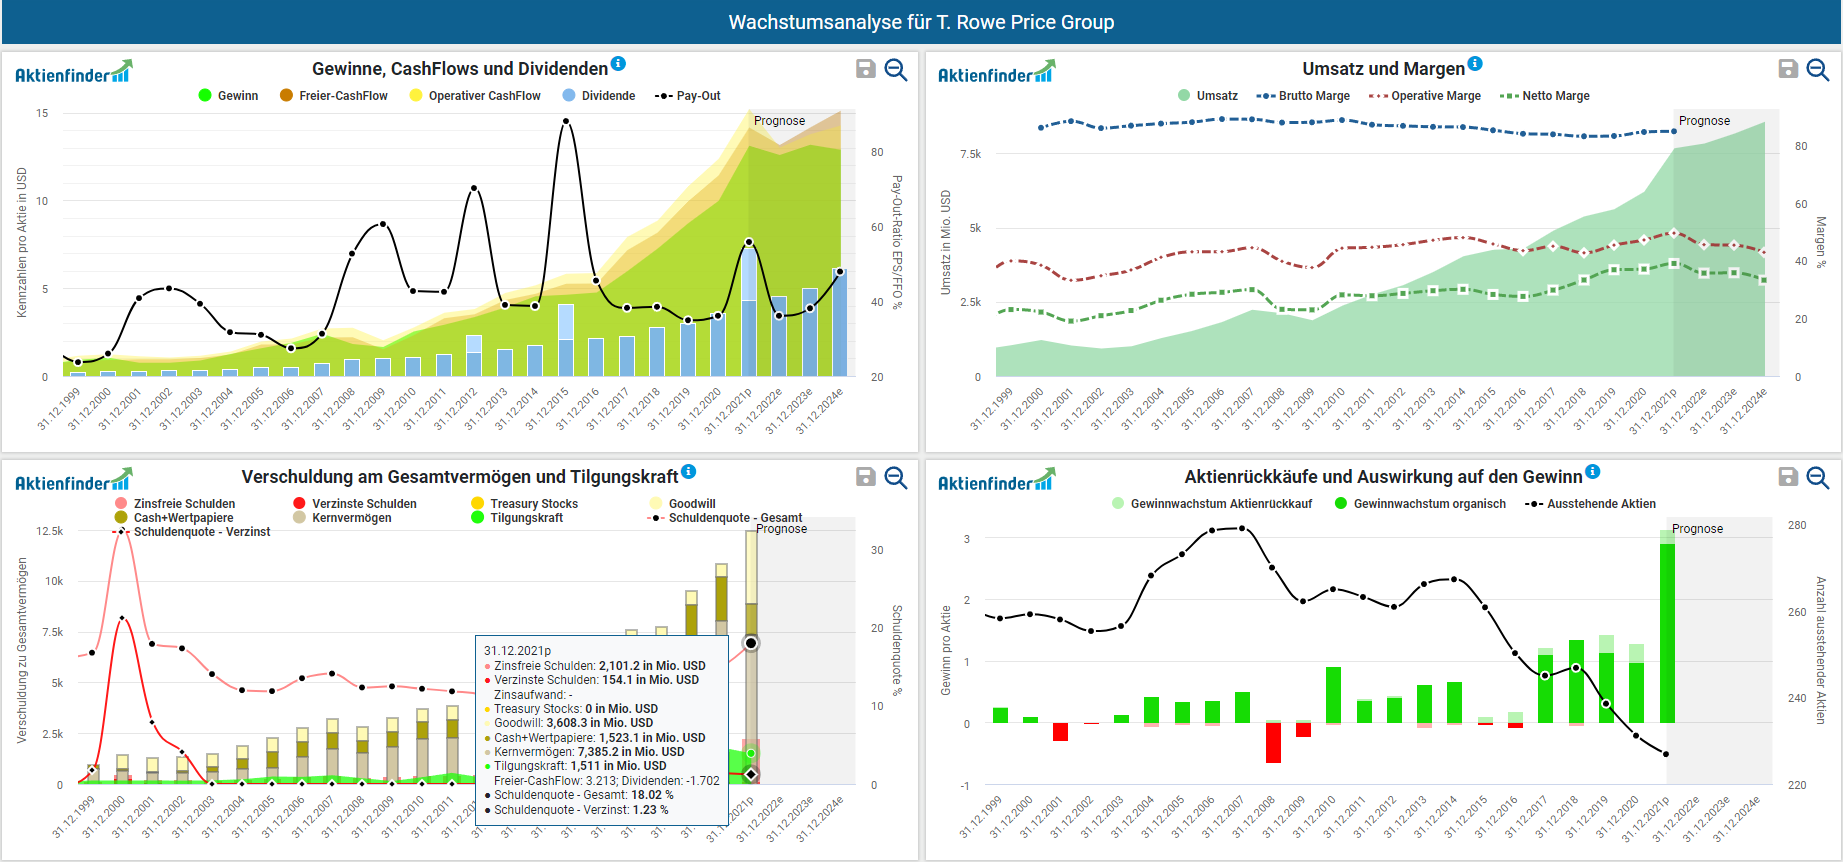The width and height of the screenshot is (1843, 862).
Task: Click the 31.12.2021p data point in debt chart
Action: pyautogui.click(x=751, y=643)
